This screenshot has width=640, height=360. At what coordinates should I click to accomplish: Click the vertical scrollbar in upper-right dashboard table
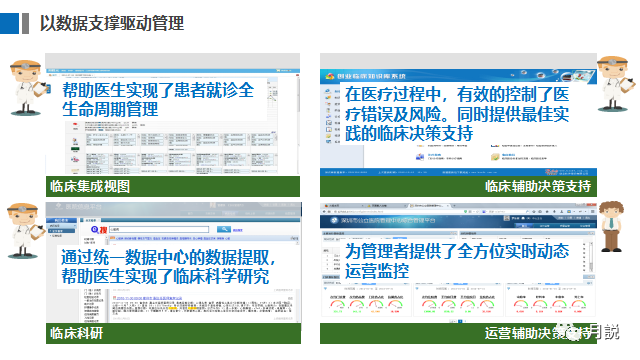click(x=591, y=256)
